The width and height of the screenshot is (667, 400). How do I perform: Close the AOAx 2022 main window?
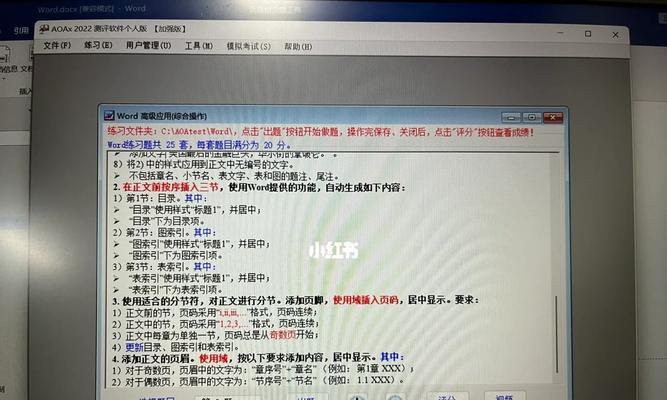615,34
